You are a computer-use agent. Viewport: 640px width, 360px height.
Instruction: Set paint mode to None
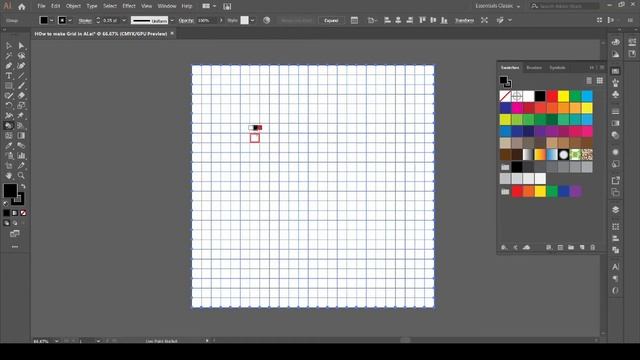pos(23,213)
